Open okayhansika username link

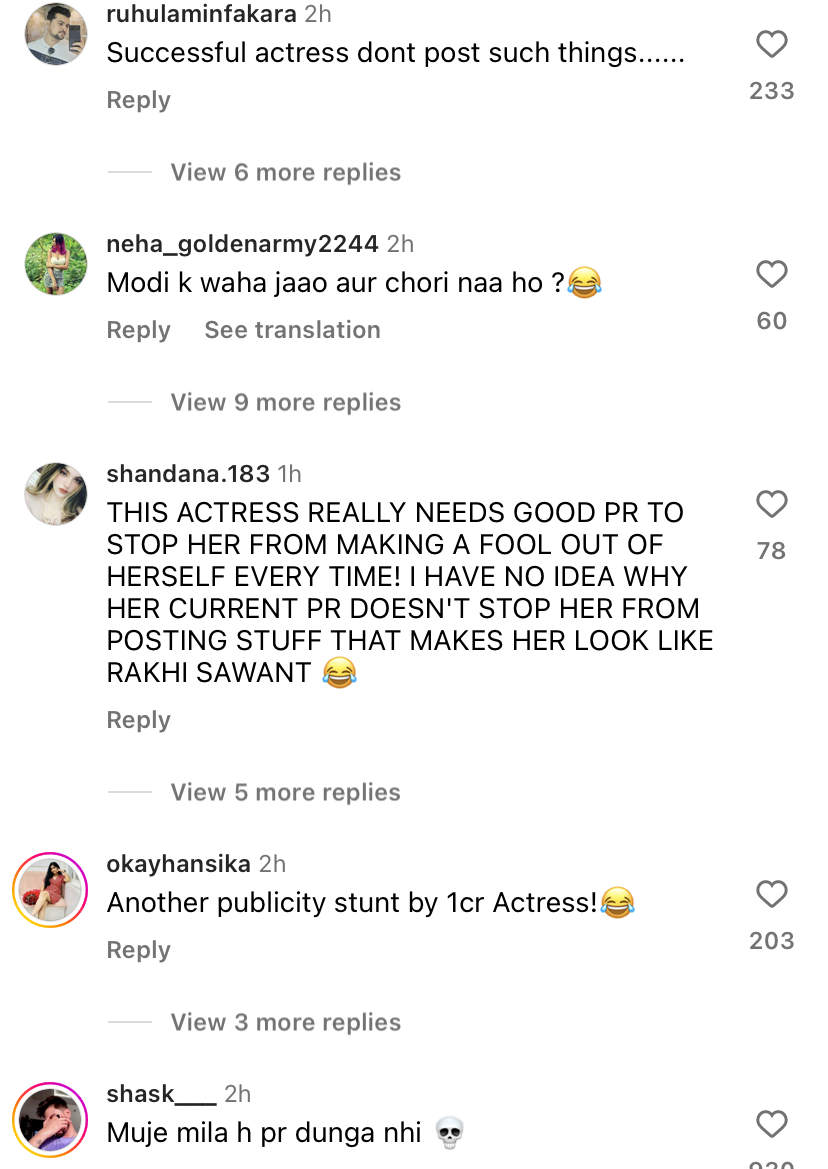pyautogui.click(x=178, y=863)
